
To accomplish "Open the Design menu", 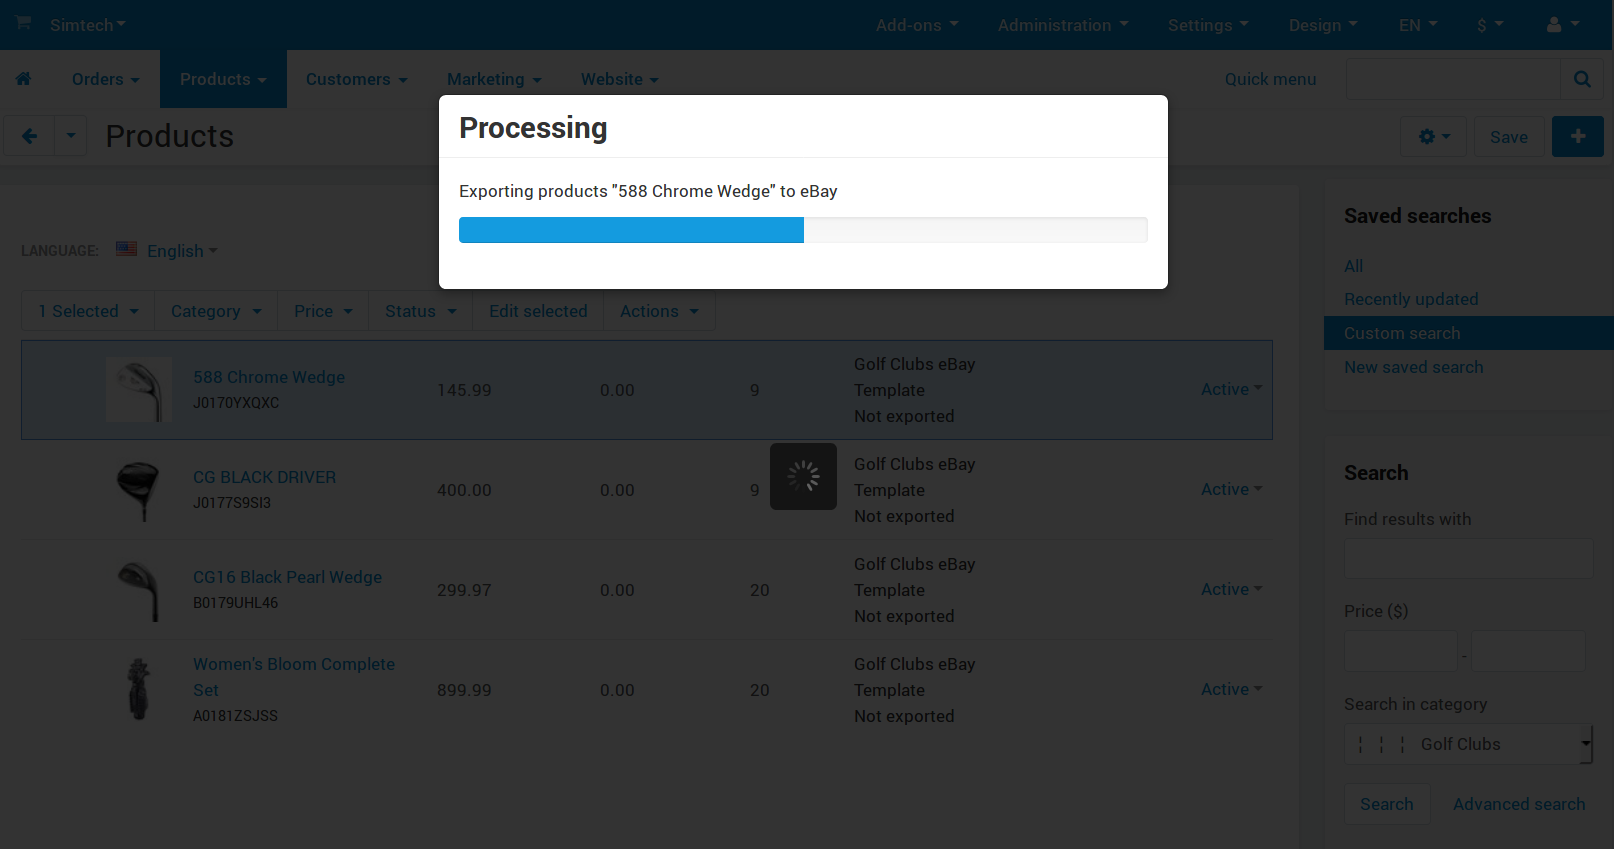I will [1323, 25].
